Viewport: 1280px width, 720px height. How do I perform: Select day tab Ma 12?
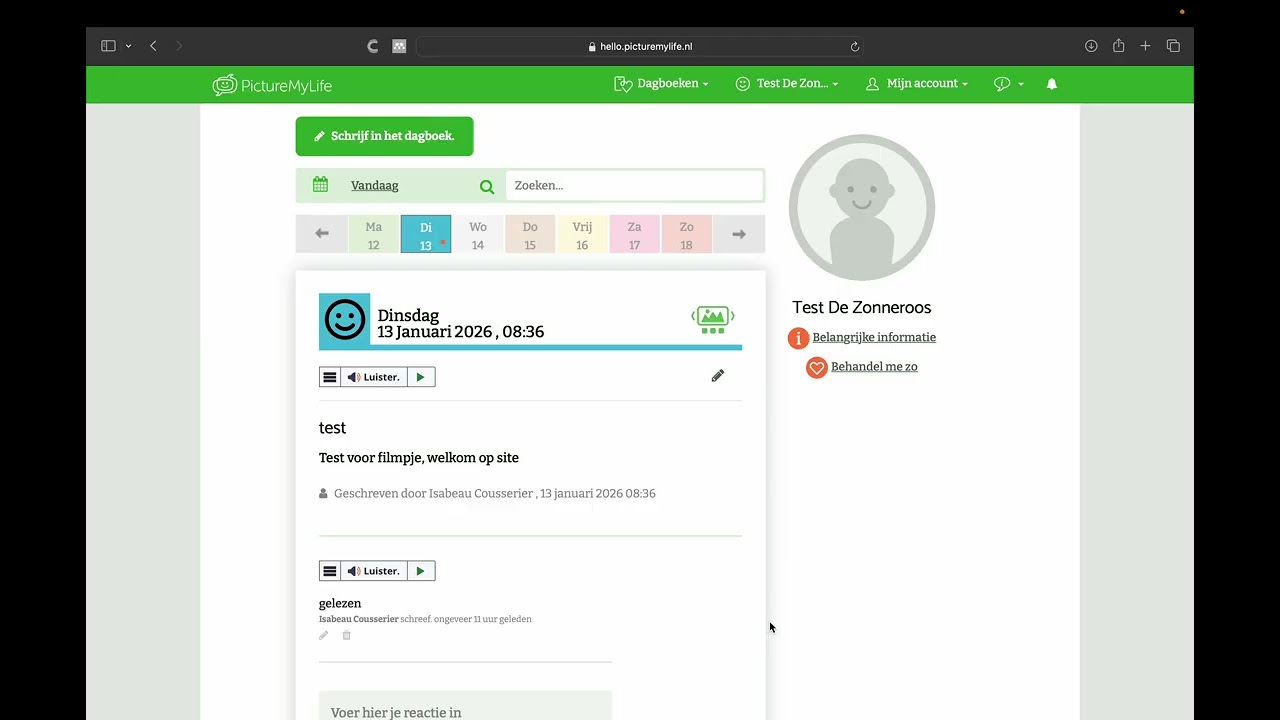pos(374,234)
